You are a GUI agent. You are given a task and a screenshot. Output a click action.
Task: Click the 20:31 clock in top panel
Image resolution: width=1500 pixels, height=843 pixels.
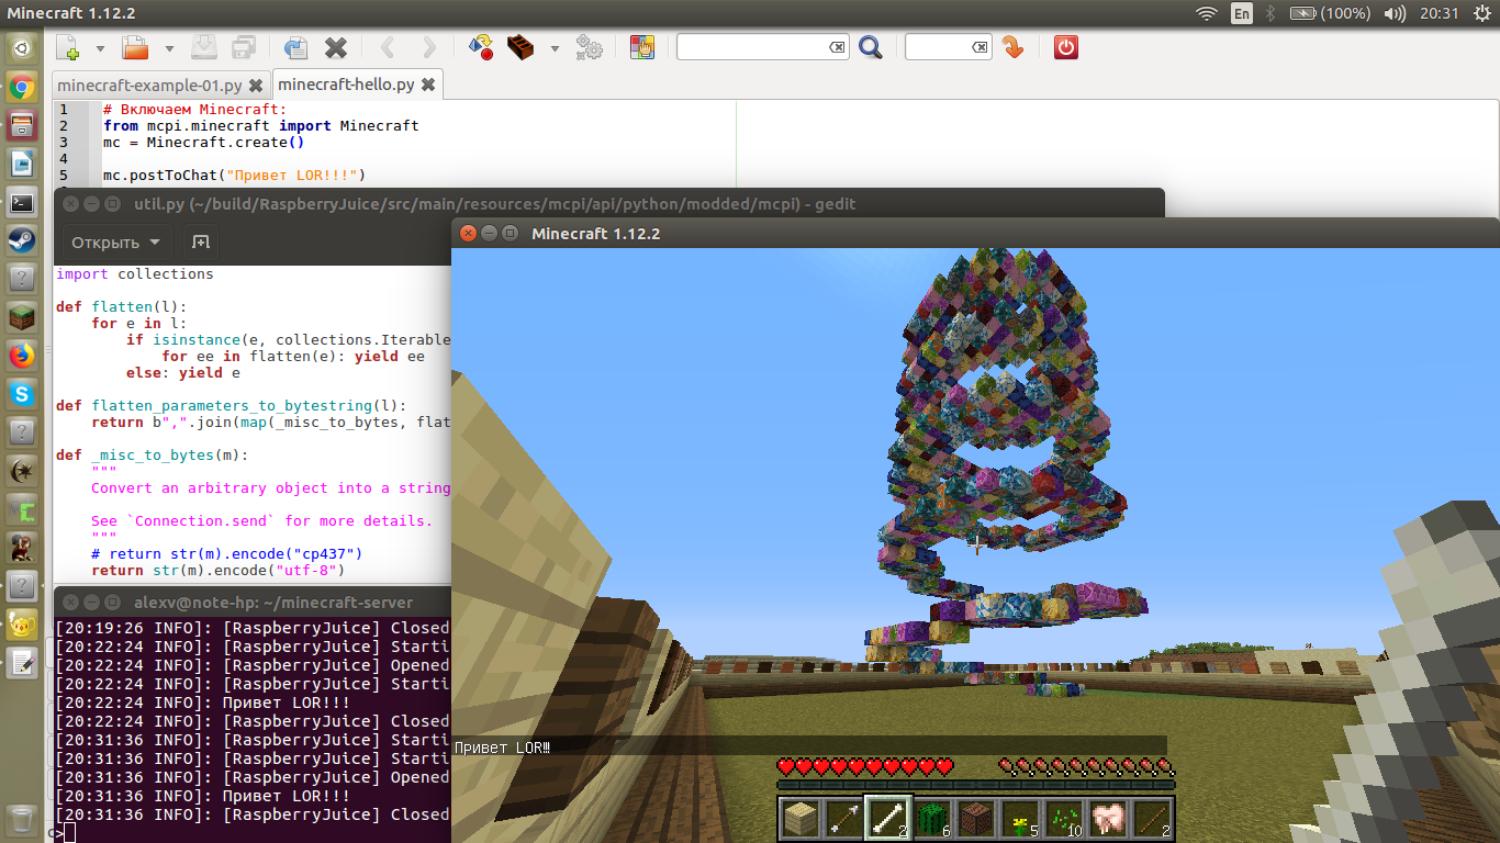tap(1439, 13)
